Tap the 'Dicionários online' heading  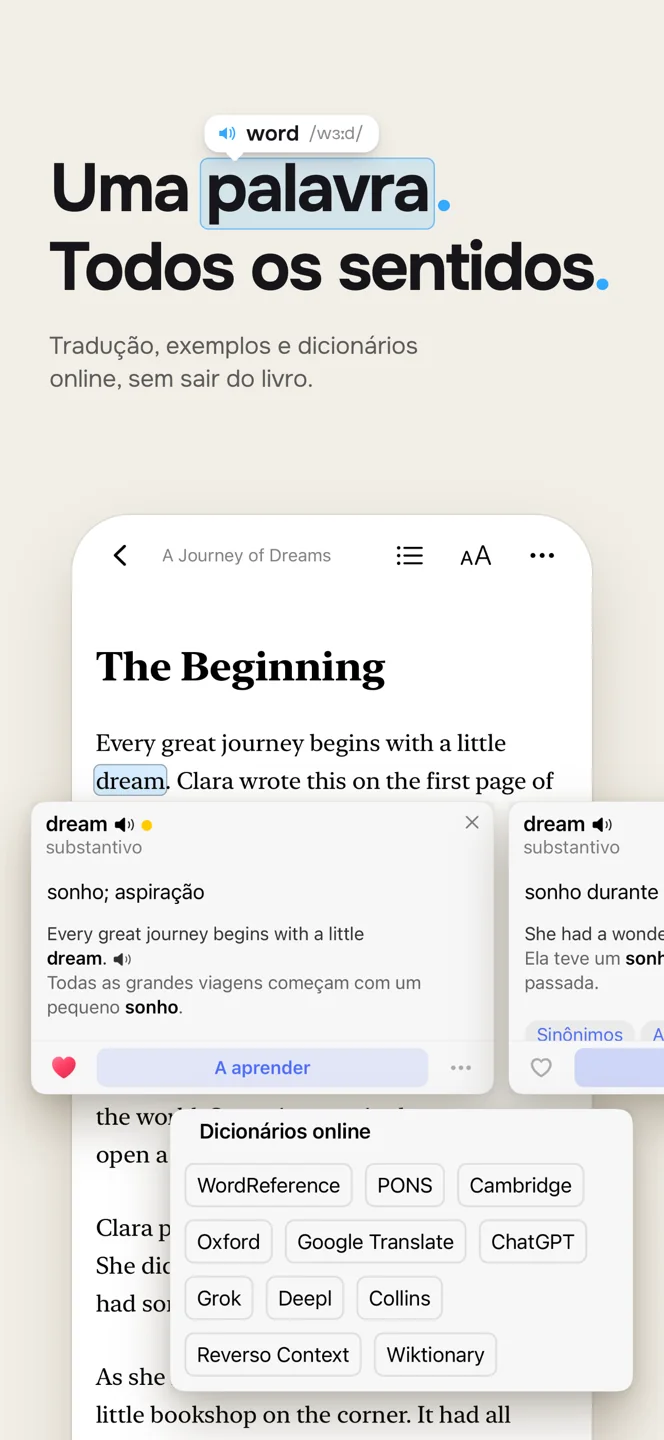click(x=285, y=1131)
